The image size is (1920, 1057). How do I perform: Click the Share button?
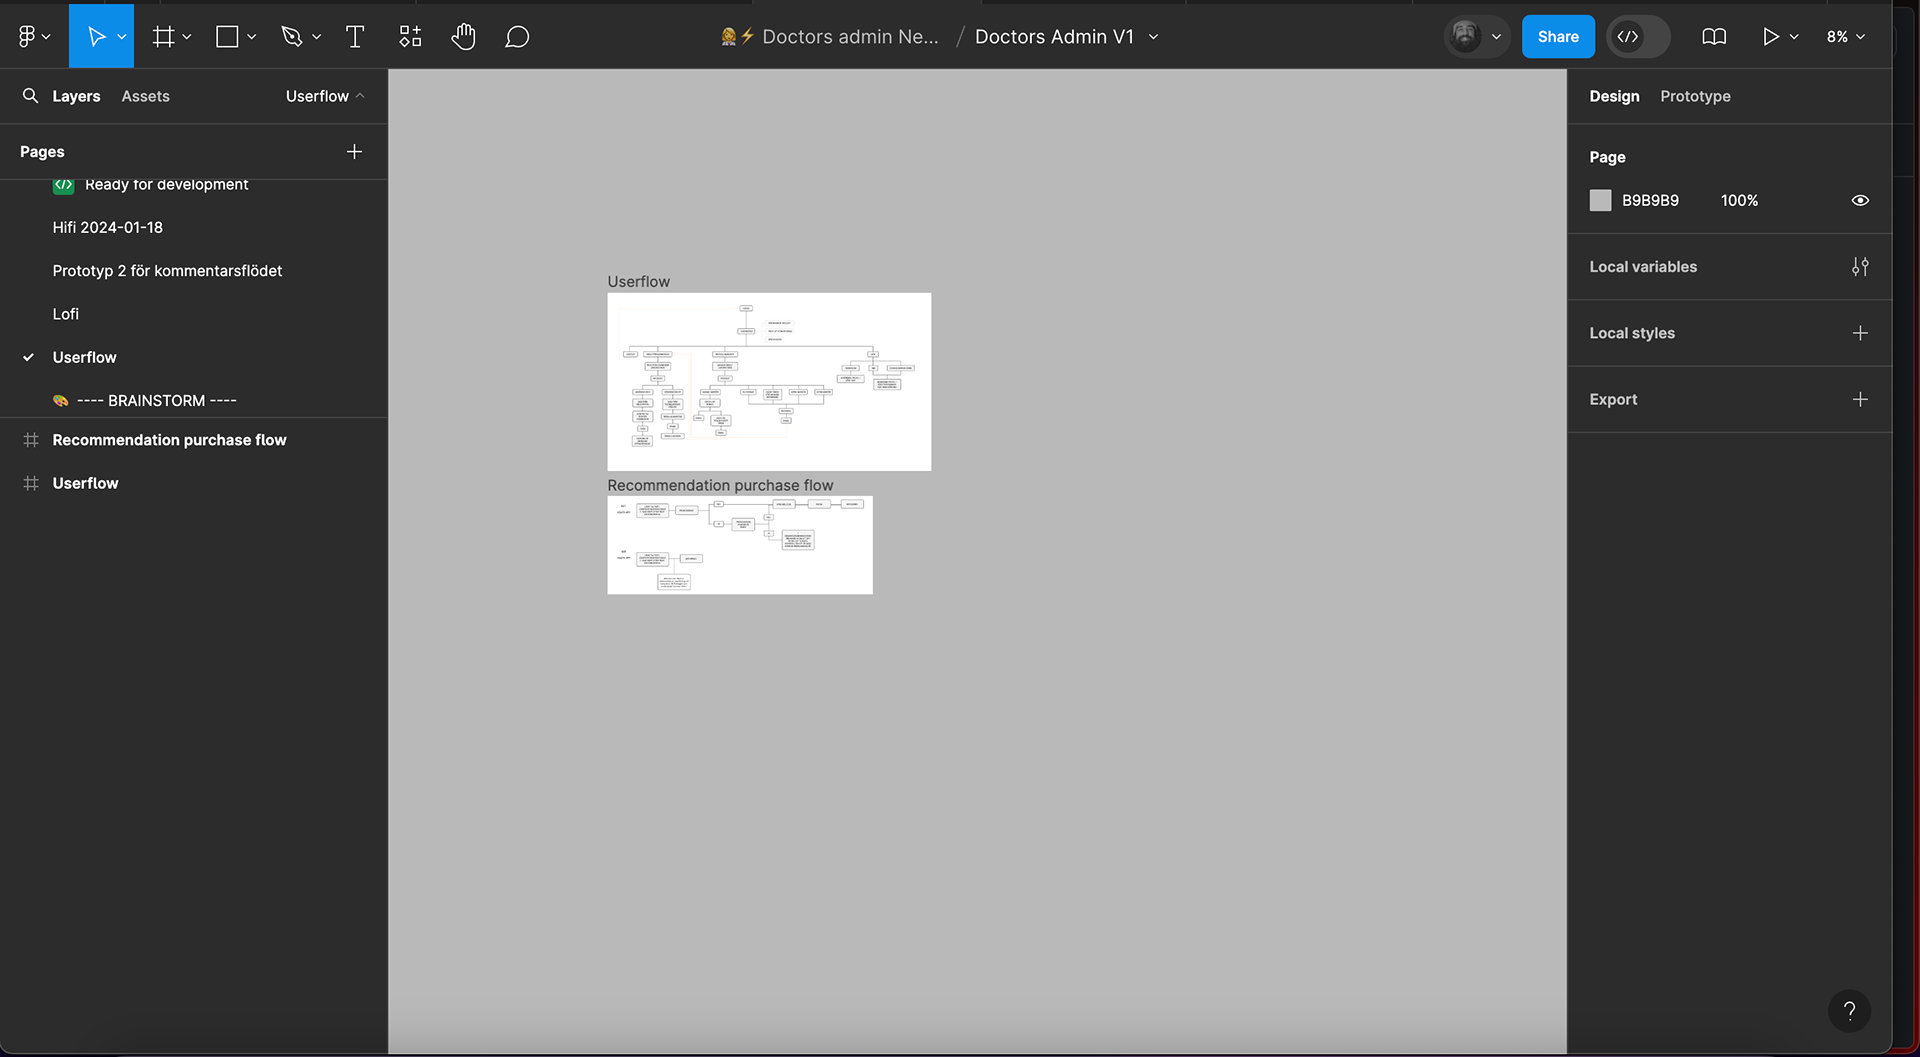click(x=1558, y=37)
